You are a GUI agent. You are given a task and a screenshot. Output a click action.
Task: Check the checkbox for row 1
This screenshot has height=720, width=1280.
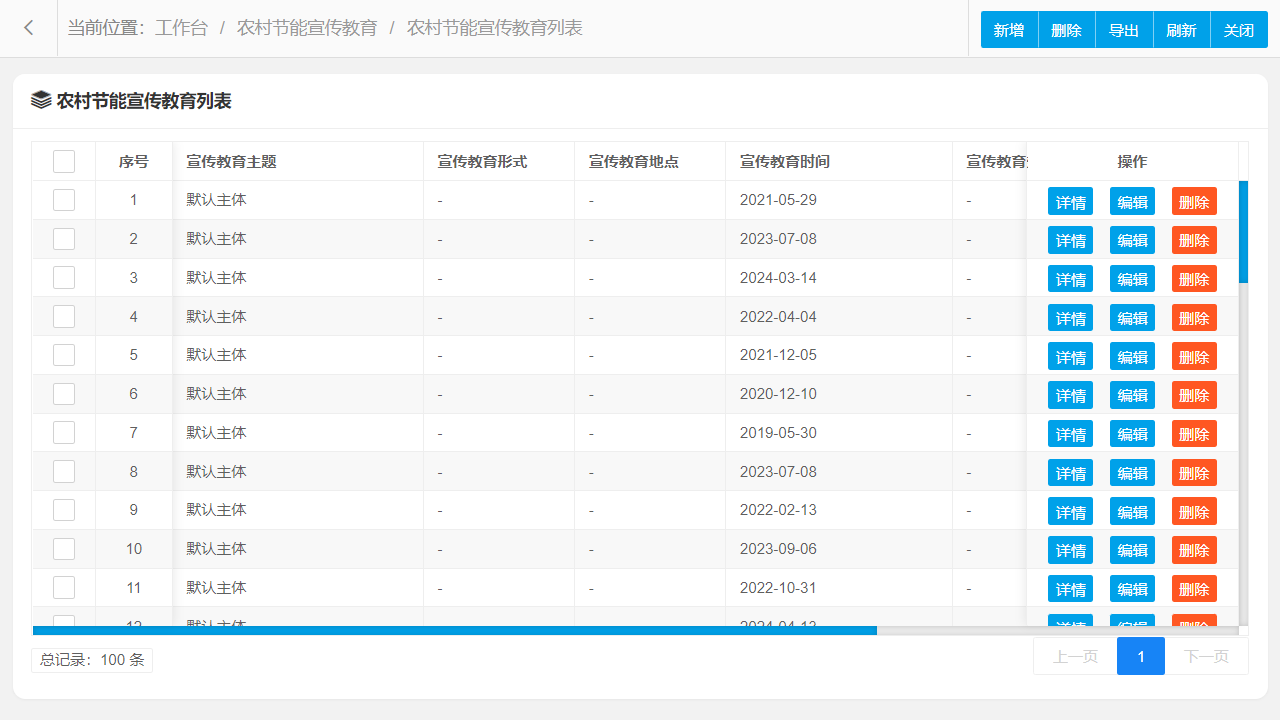coord(64,200)
